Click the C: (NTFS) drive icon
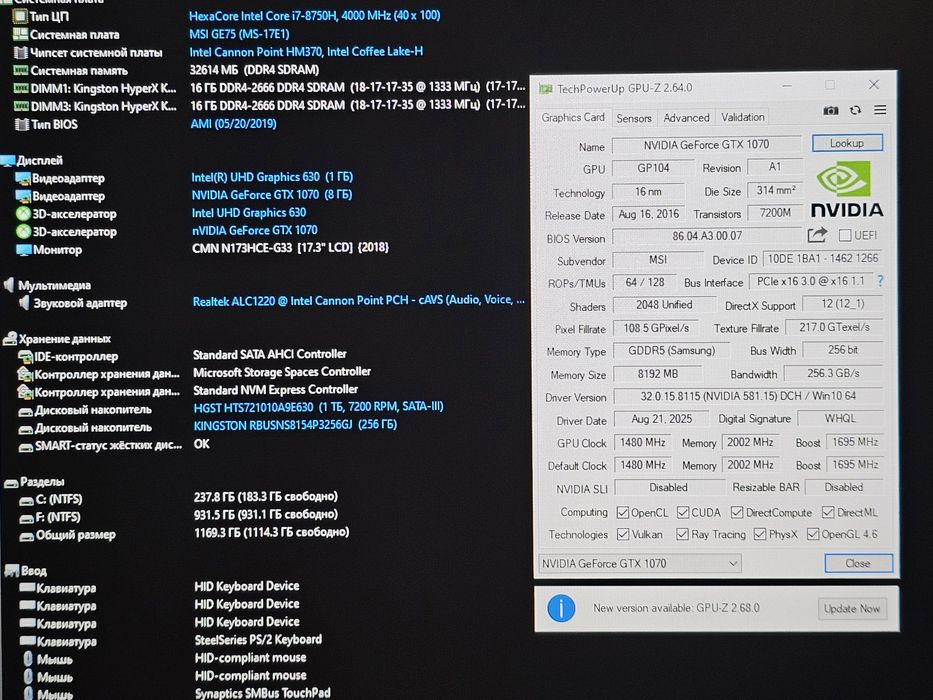Screen dimensions: 933x700 [x=27, y=500]
